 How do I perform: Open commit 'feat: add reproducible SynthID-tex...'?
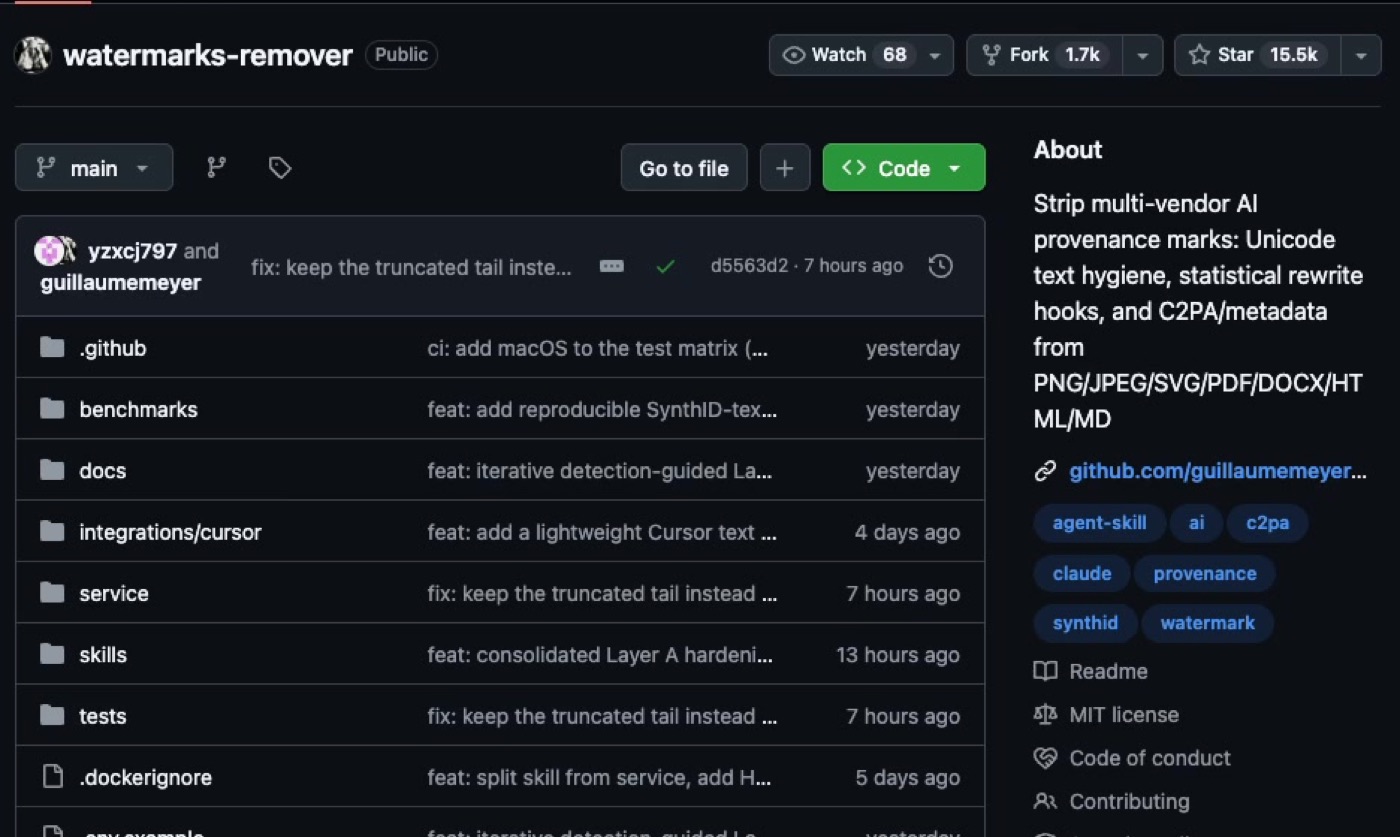coord(602,409)
